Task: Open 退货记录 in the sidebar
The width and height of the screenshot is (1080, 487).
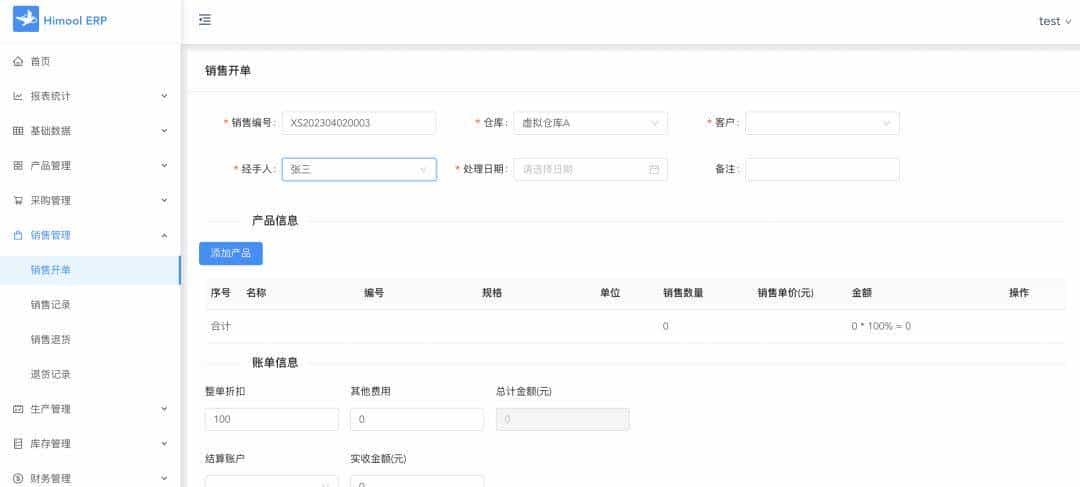Action: (x=90, y=375)
